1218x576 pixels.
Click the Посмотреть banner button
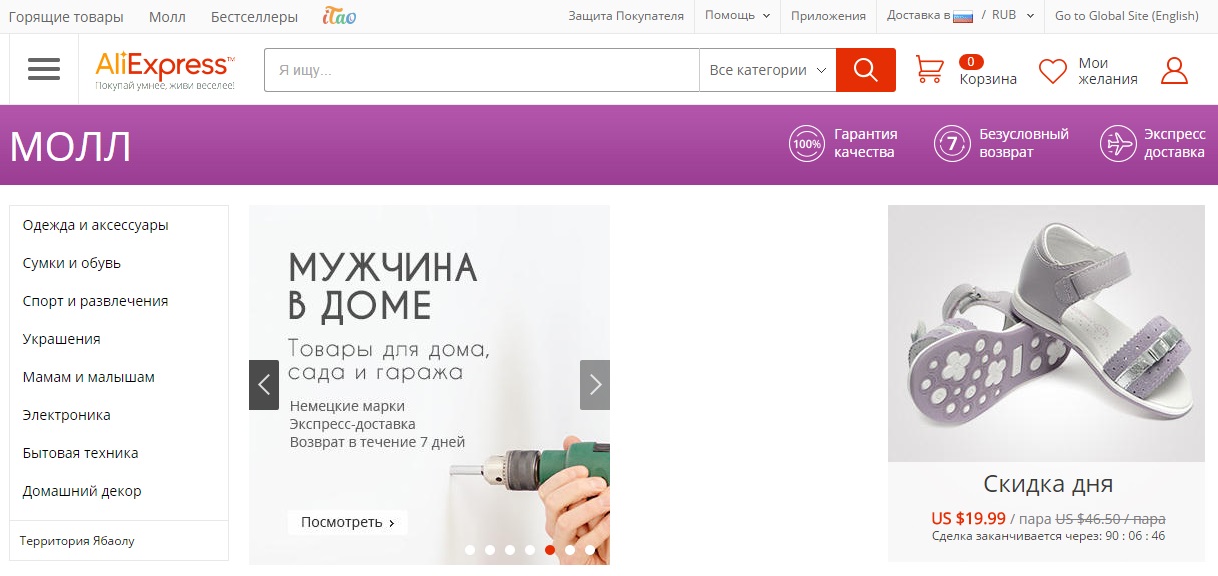348,522
